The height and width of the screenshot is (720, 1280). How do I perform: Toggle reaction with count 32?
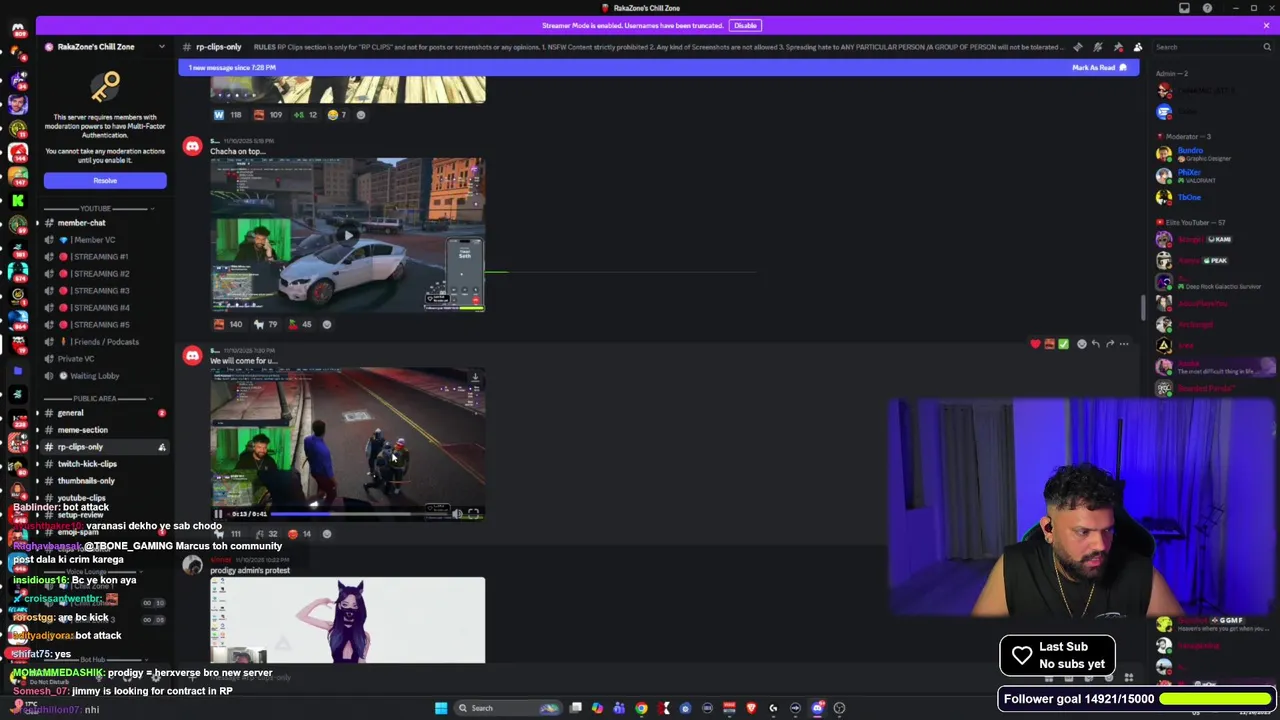click(x=266, y=534)
